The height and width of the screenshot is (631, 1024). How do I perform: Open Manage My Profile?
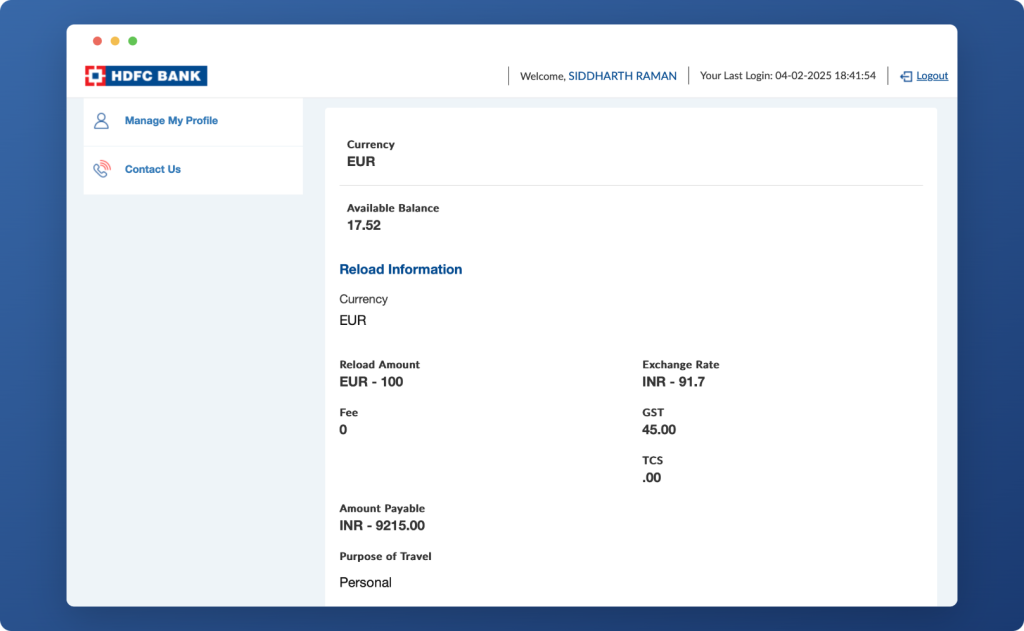click(x=170, y=120)
